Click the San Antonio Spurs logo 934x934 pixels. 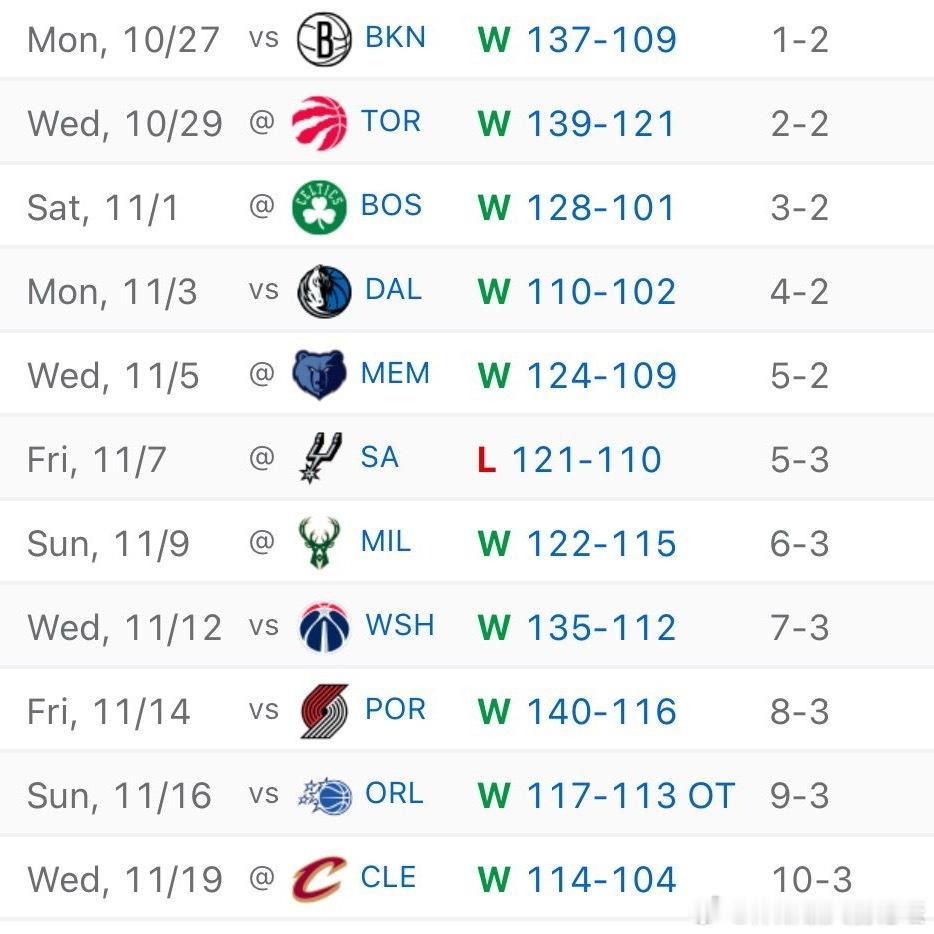coord(321,457)
